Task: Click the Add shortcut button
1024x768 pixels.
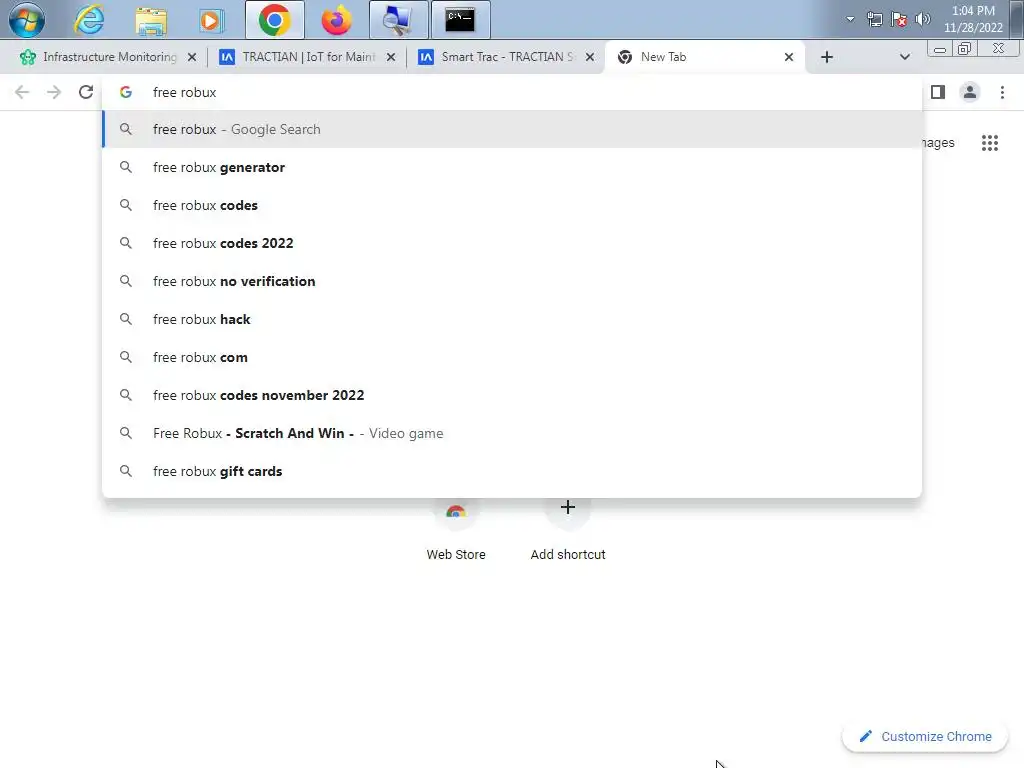Action: click(x=568, y=530)
